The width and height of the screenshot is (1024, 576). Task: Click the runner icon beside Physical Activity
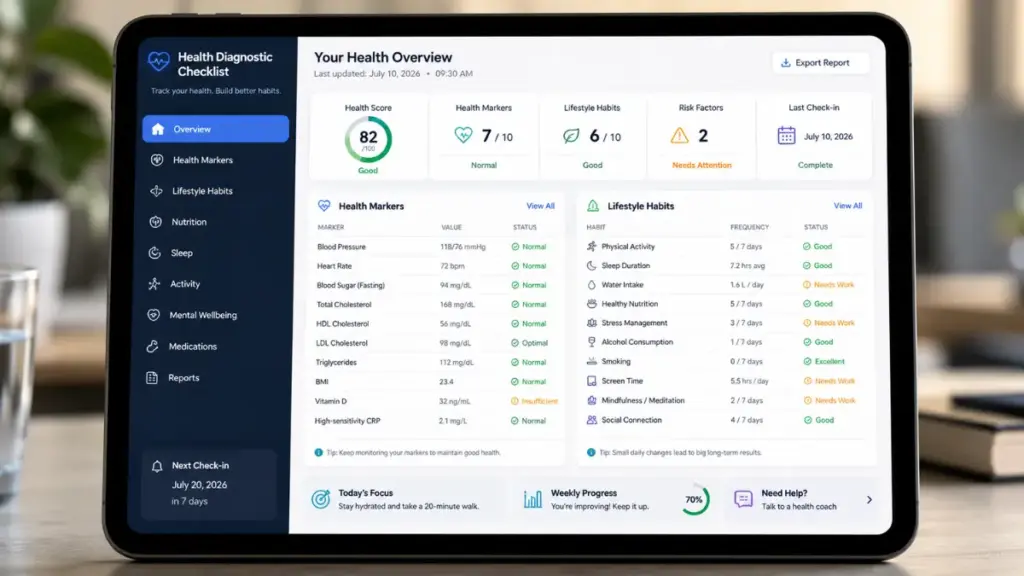tap(592, 246)
